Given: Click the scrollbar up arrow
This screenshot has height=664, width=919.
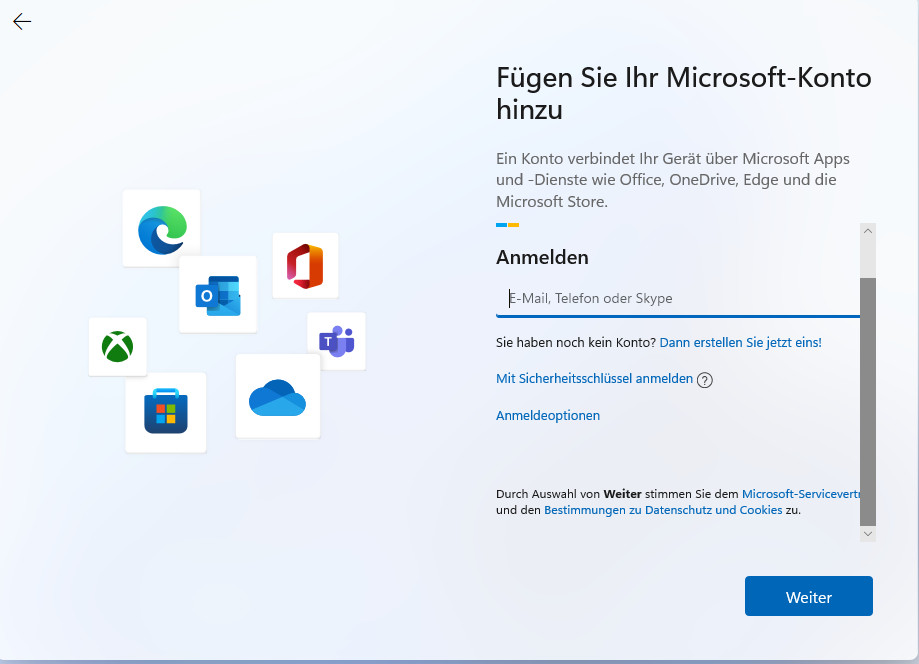Looking at the screenshot, I should tap(868, 231).
